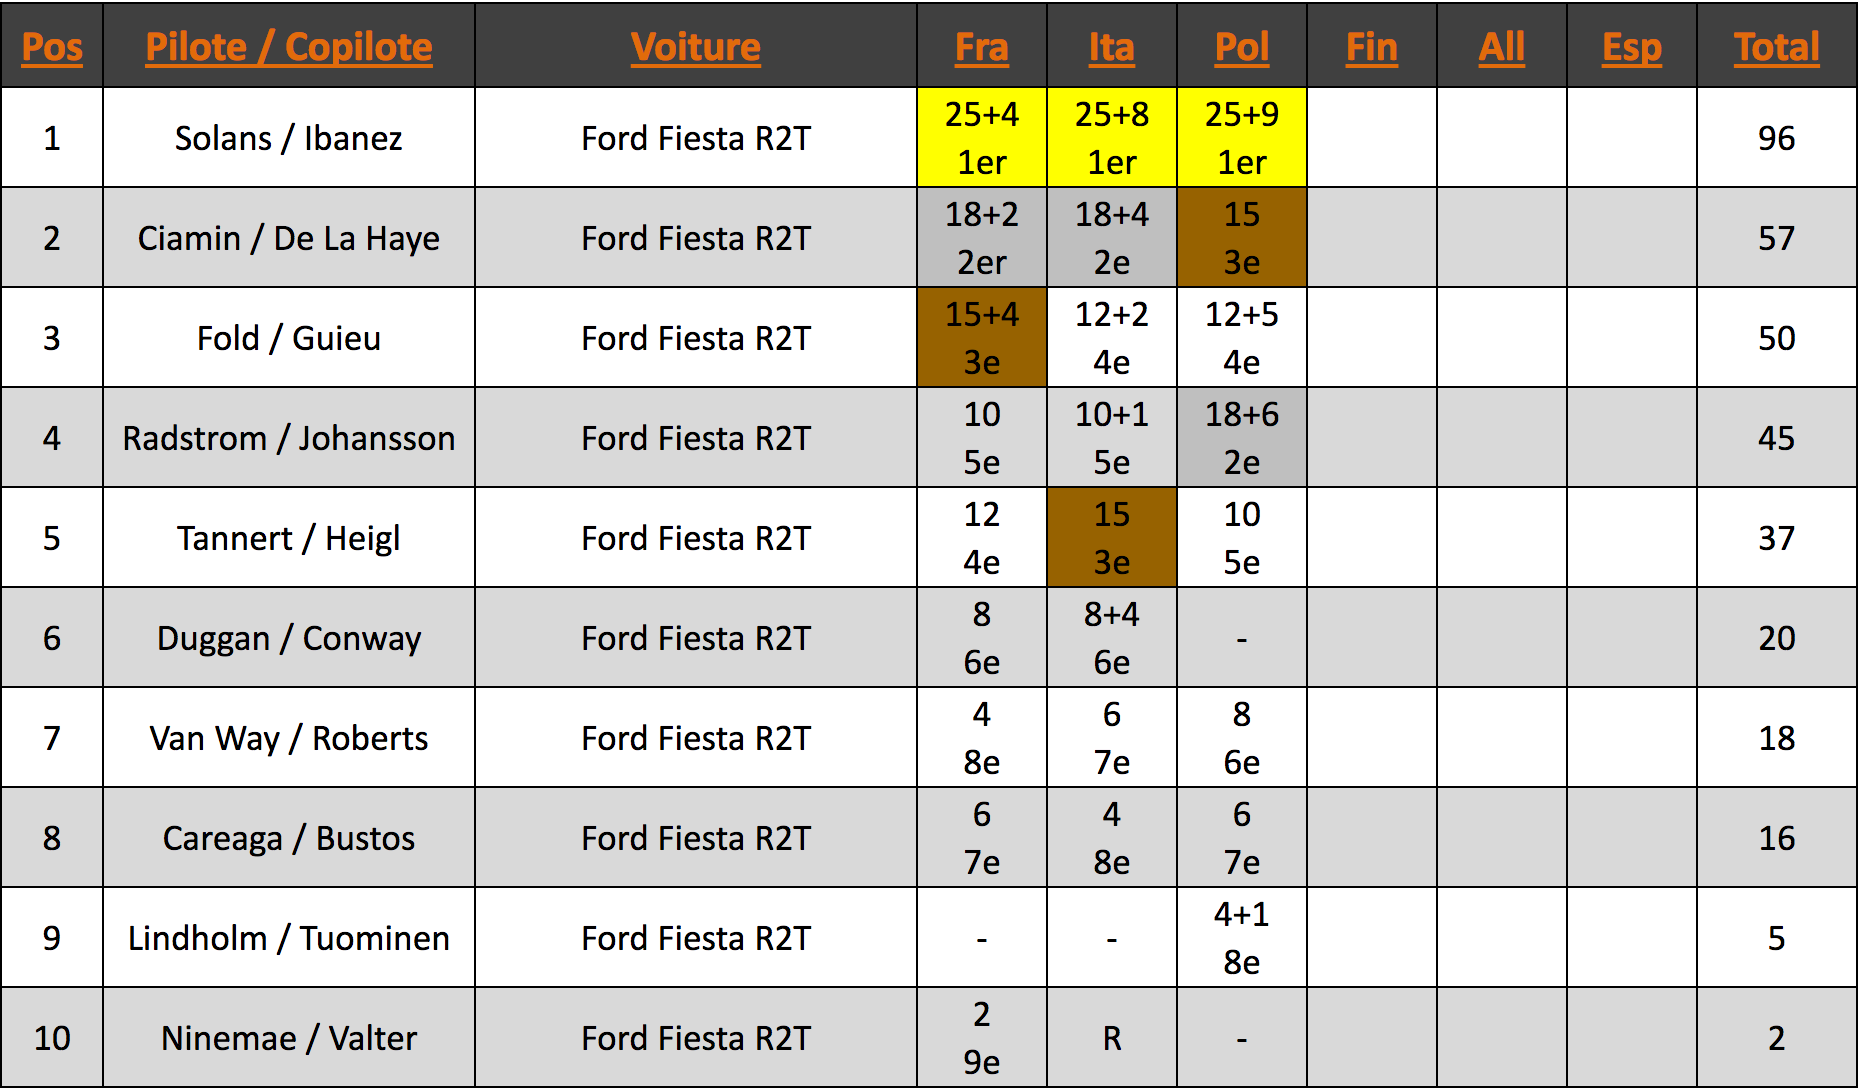1858x1088 pixels.
Task: Click the R cell in Ninemae row
Action: (1112, 1038)
